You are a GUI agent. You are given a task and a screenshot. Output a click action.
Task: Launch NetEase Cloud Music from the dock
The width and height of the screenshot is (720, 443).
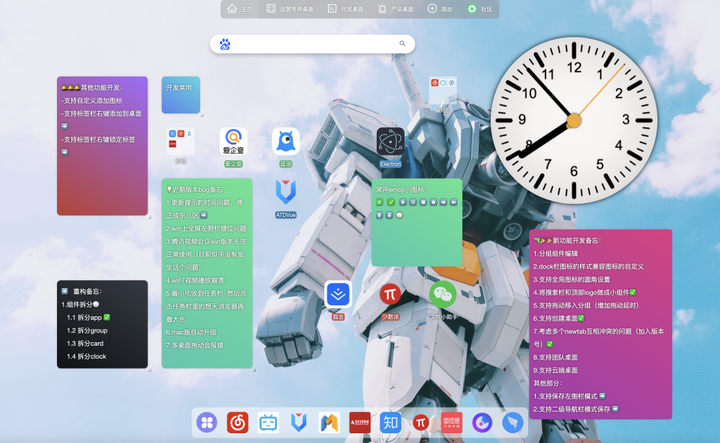click(x=237, y=422)
